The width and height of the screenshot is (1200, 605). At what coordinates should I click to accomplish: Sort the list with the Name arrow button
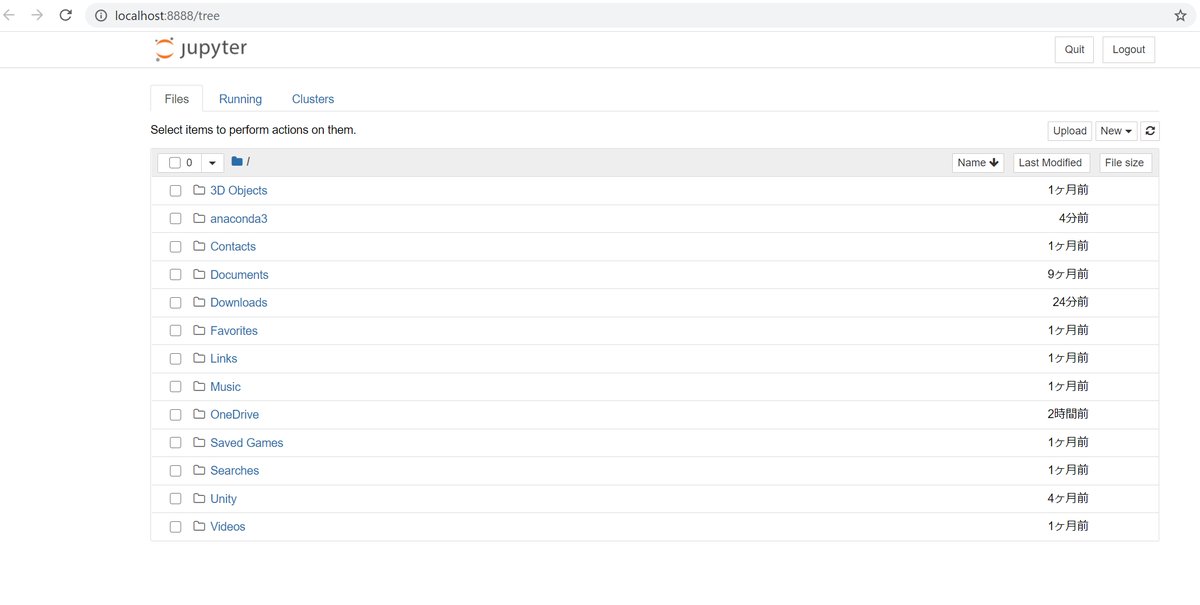[x=978, y=163]
